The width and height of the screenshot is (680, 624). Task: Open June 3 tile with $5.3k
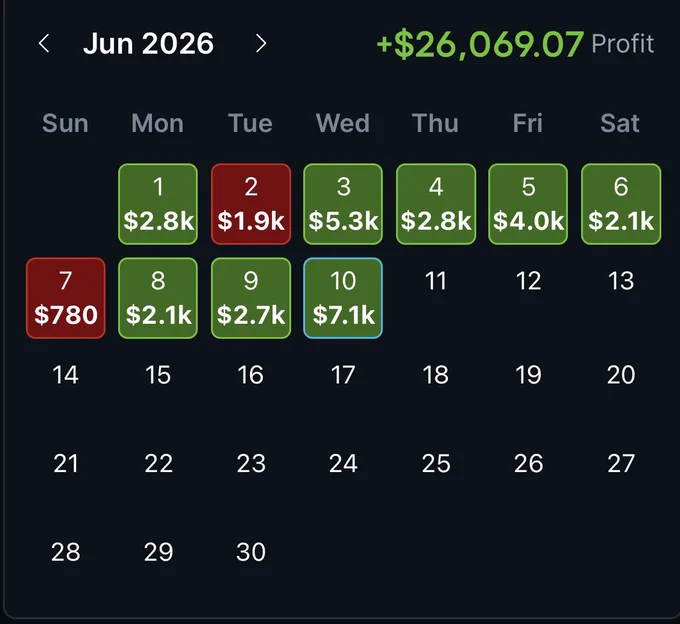[x=343, y=204]
